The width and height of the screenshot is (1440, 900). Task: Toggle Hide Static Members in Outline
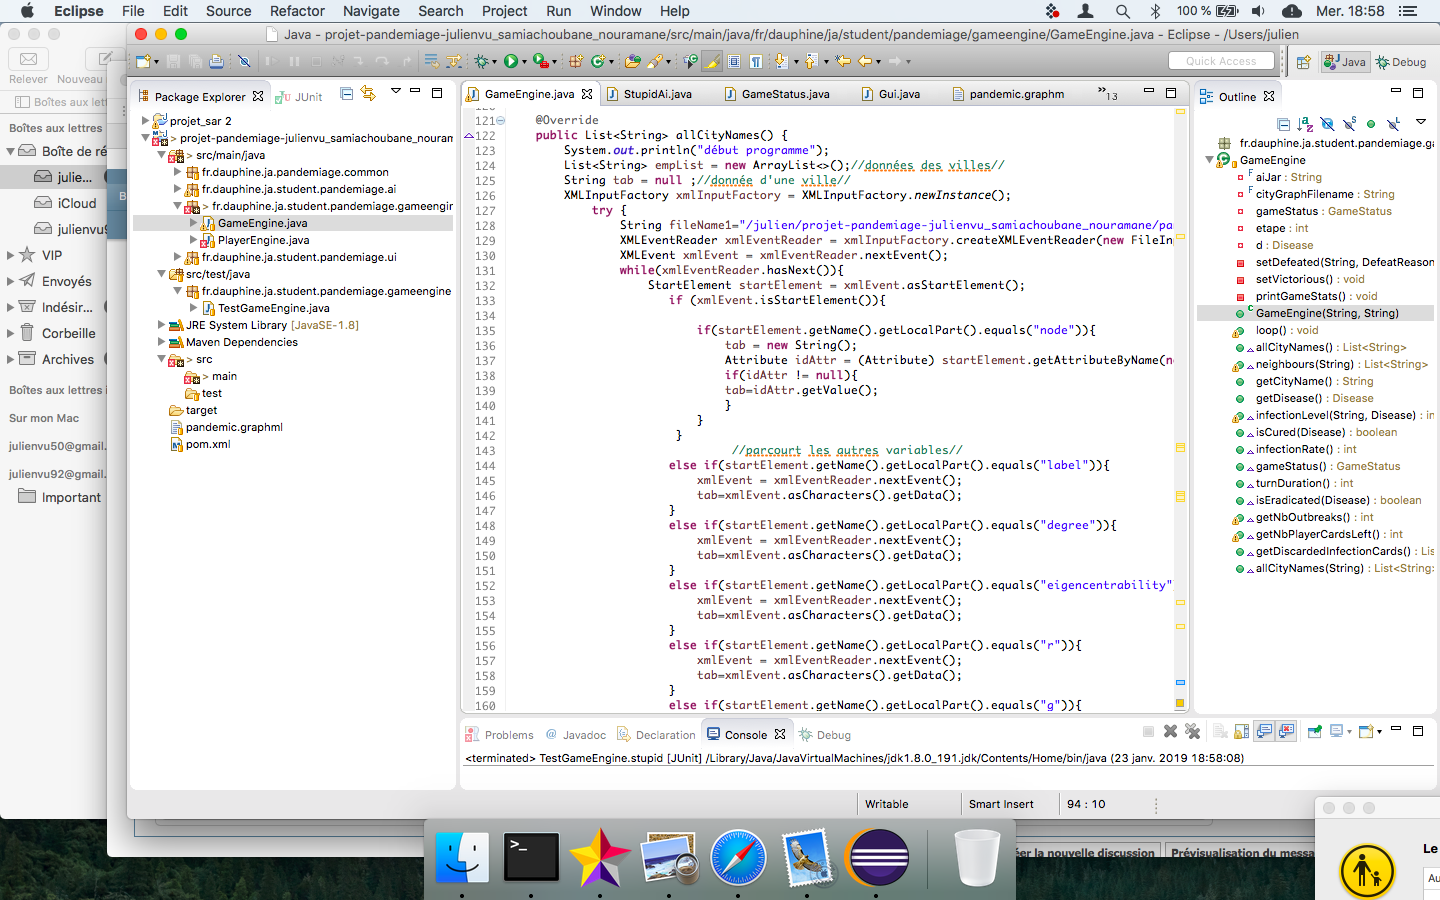1349,124
